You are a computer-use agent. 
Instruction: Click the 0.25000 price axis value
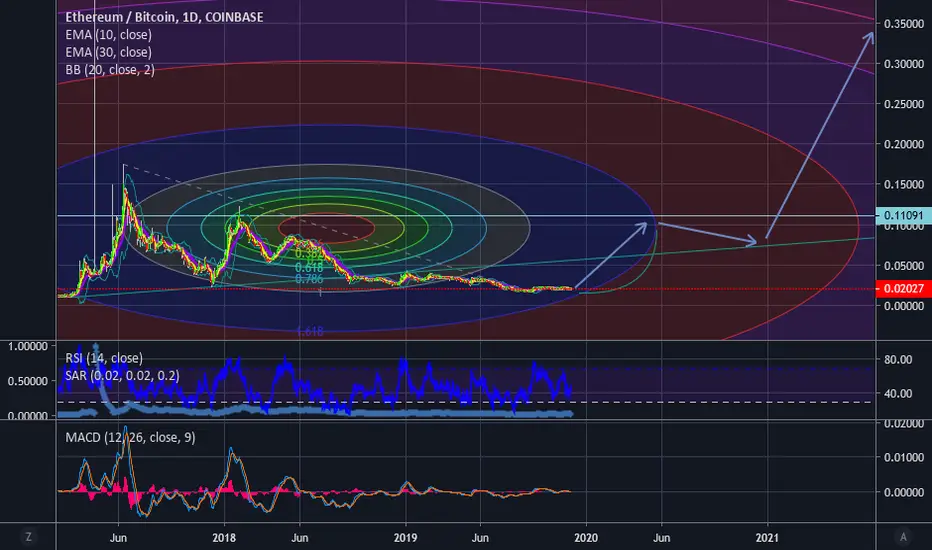tap(903, 104)
